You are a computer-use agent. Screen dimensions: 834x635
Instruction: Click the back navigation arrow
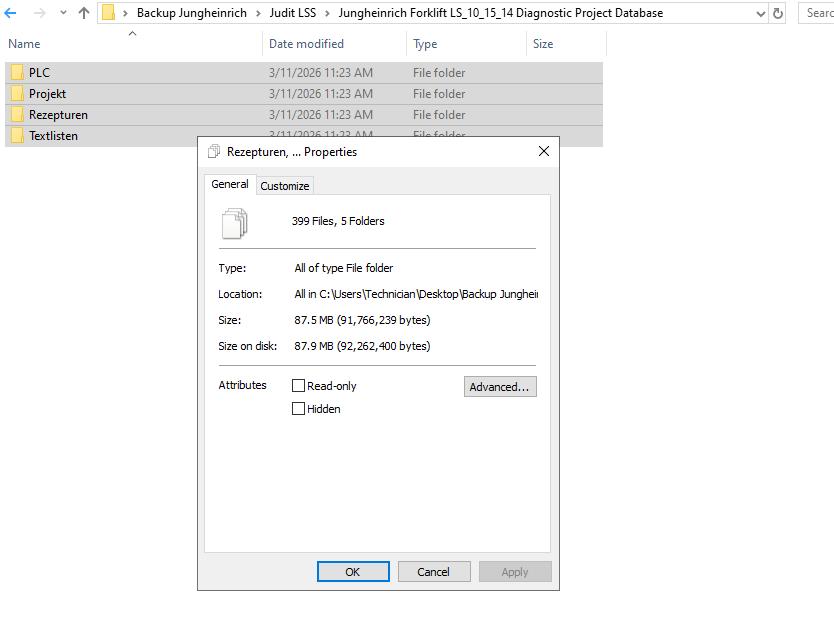click(x=11, y=13)
